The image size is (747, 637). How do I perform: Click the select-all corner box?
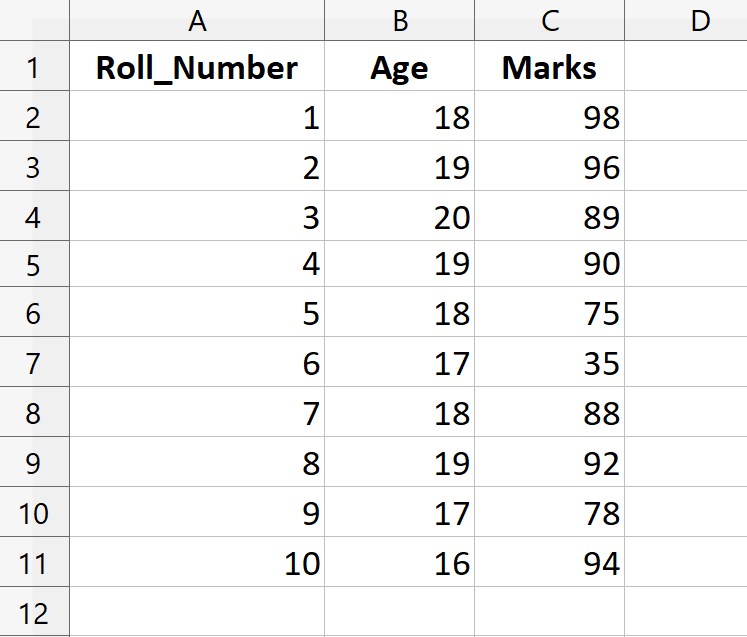tap(34, 20)
